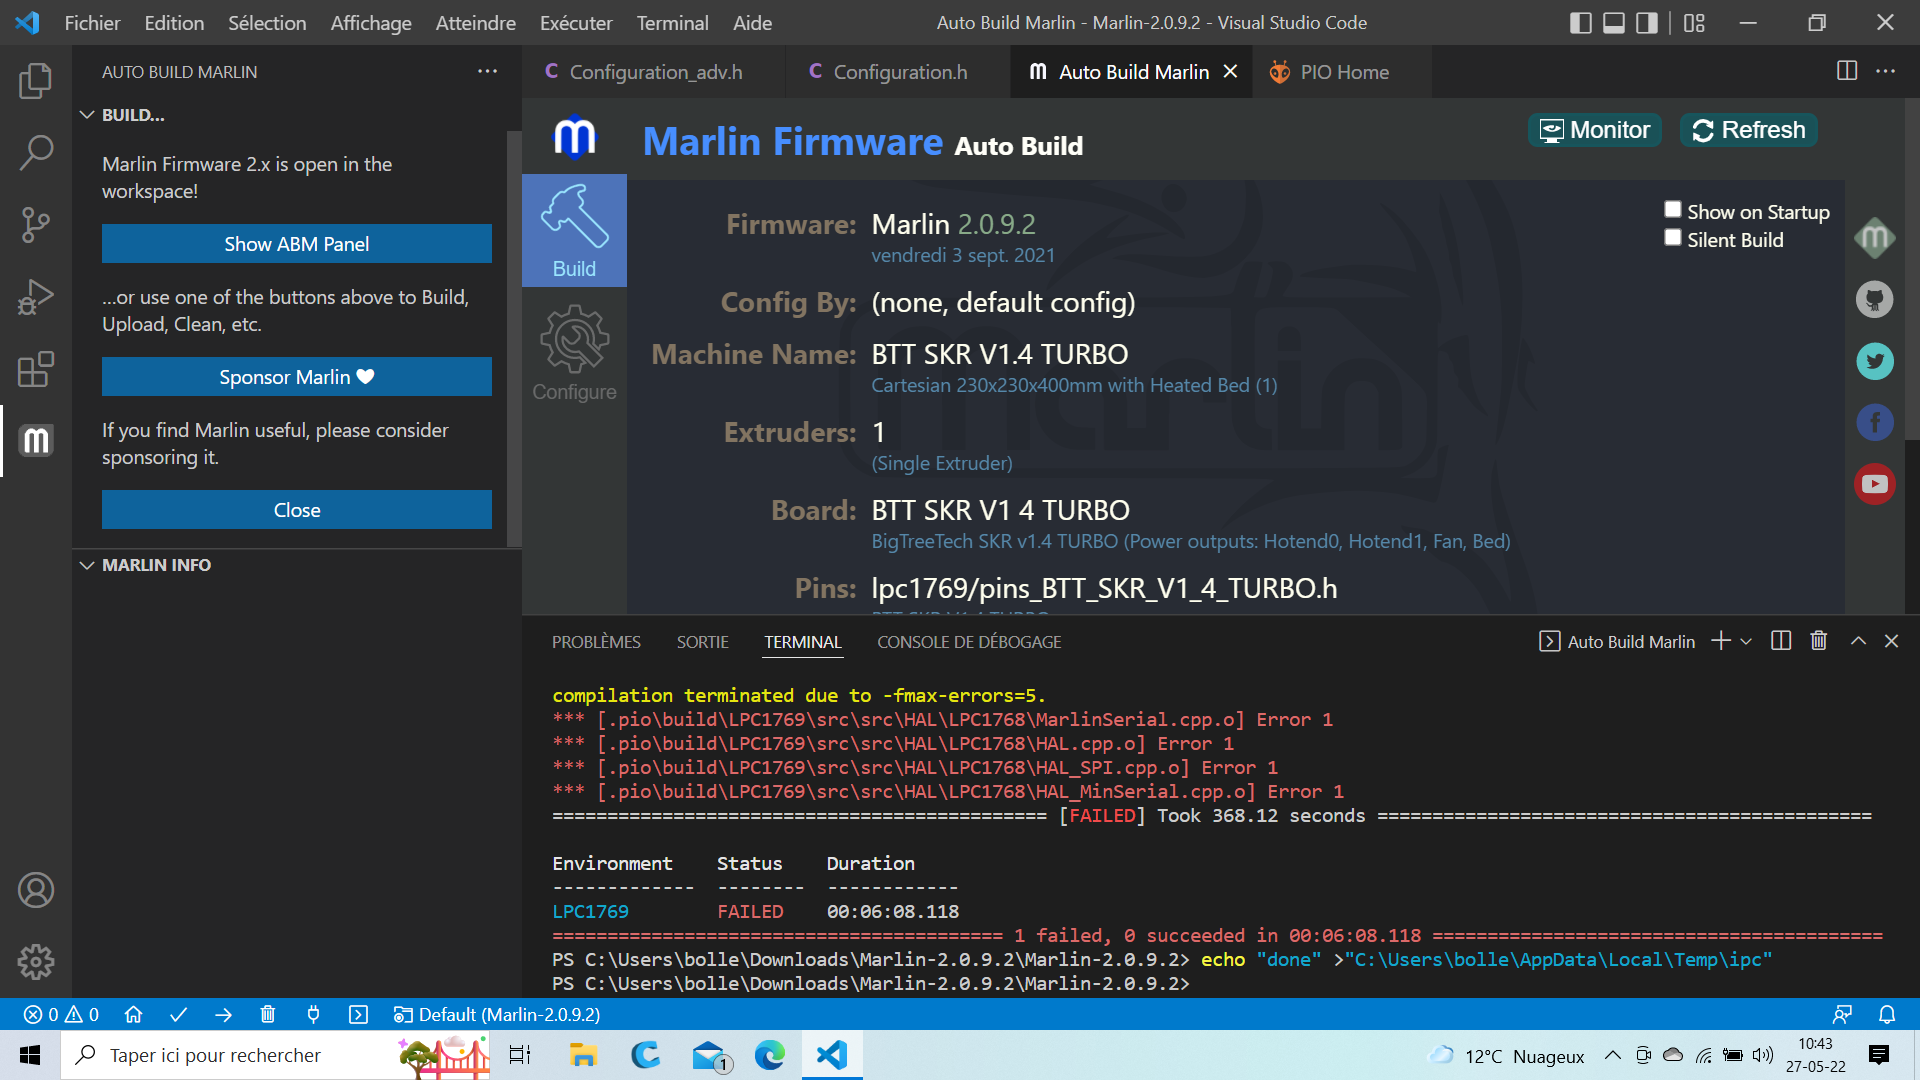Screen dimensions: 1920x1080
Task: Click the Marlin YouTube icon
Action: coord(1874,484)
